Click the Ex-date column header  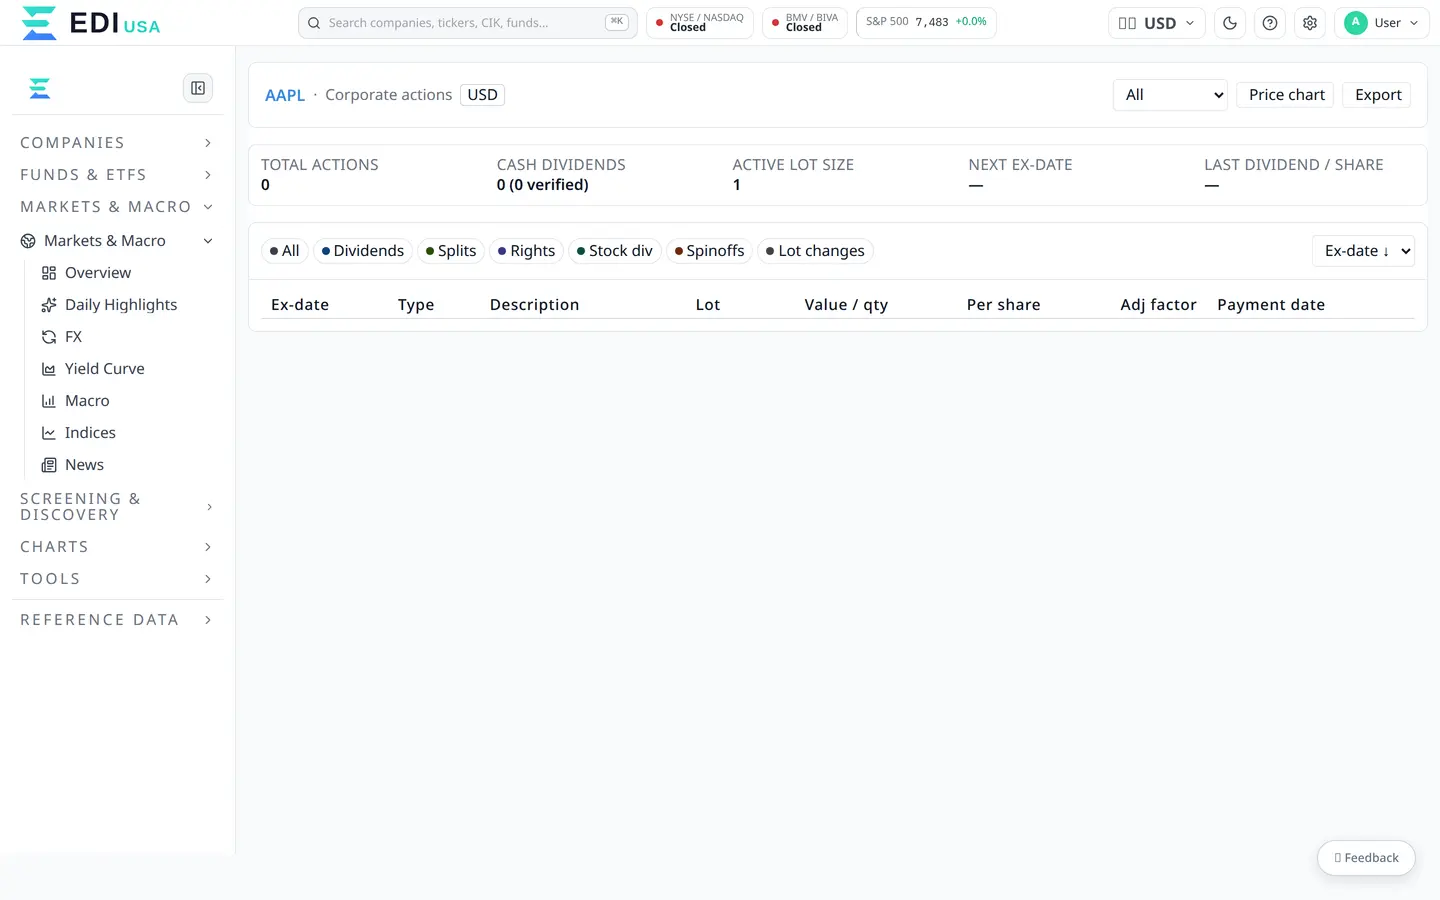300,305
